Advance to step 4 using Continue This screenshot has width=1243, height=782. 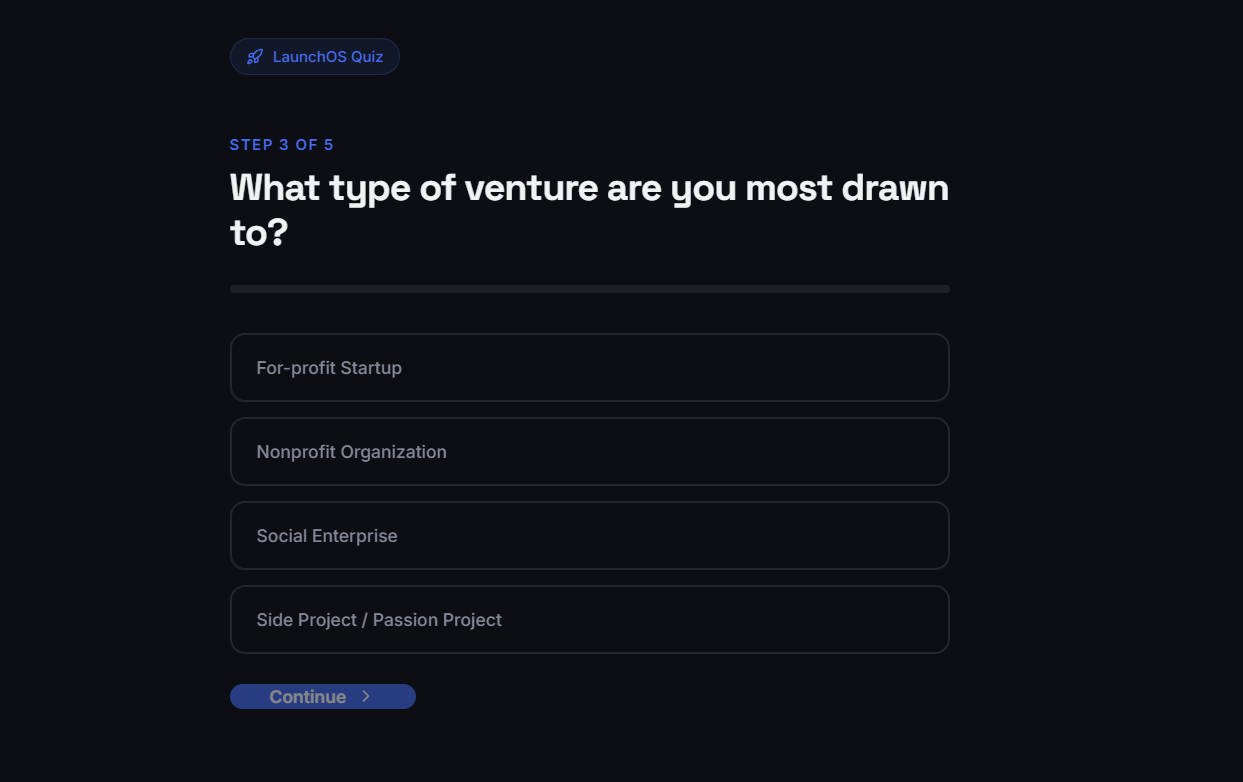tap(323, 696)
